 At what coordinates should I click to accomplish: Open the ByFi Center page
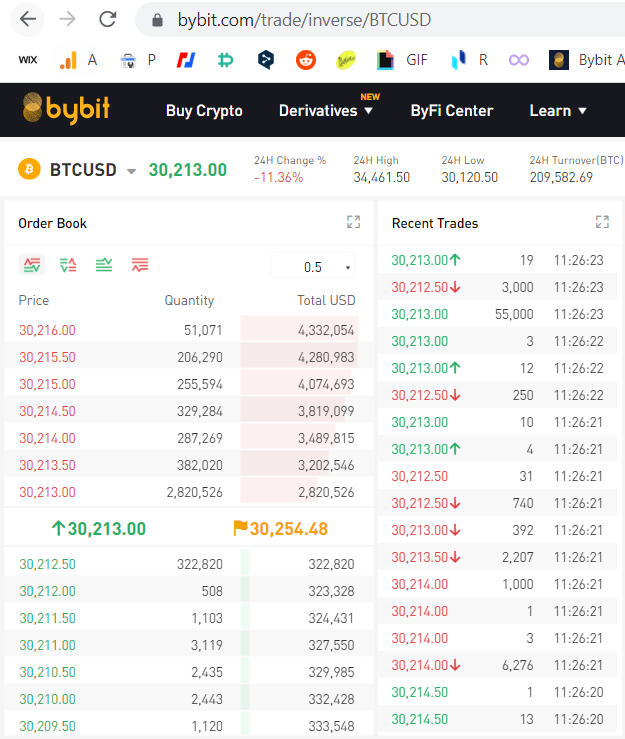coord(452,110)
